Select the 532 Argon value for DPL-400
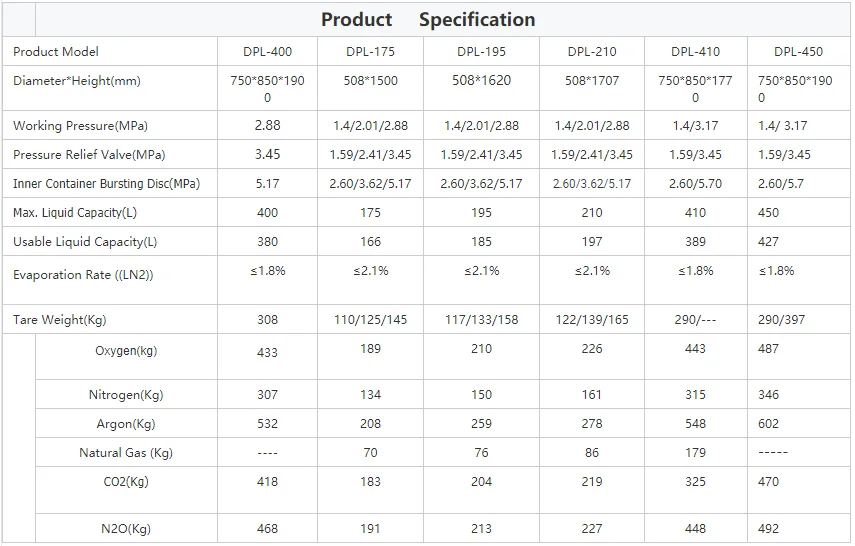Screen dimensions: 855x546 click(x=267, y=424)
